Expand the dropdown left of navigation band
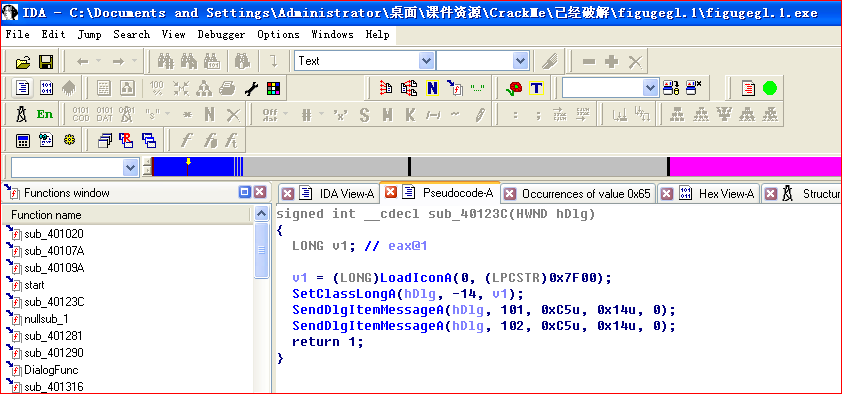The height and width of the screenshot is (394, 842). [x=130, y=167]
